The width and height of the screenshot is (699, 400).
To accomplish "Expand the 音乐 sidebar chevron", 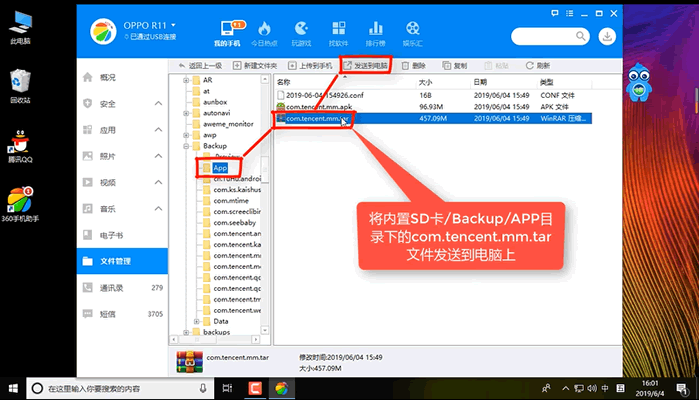I will click(x=158, y=209).
